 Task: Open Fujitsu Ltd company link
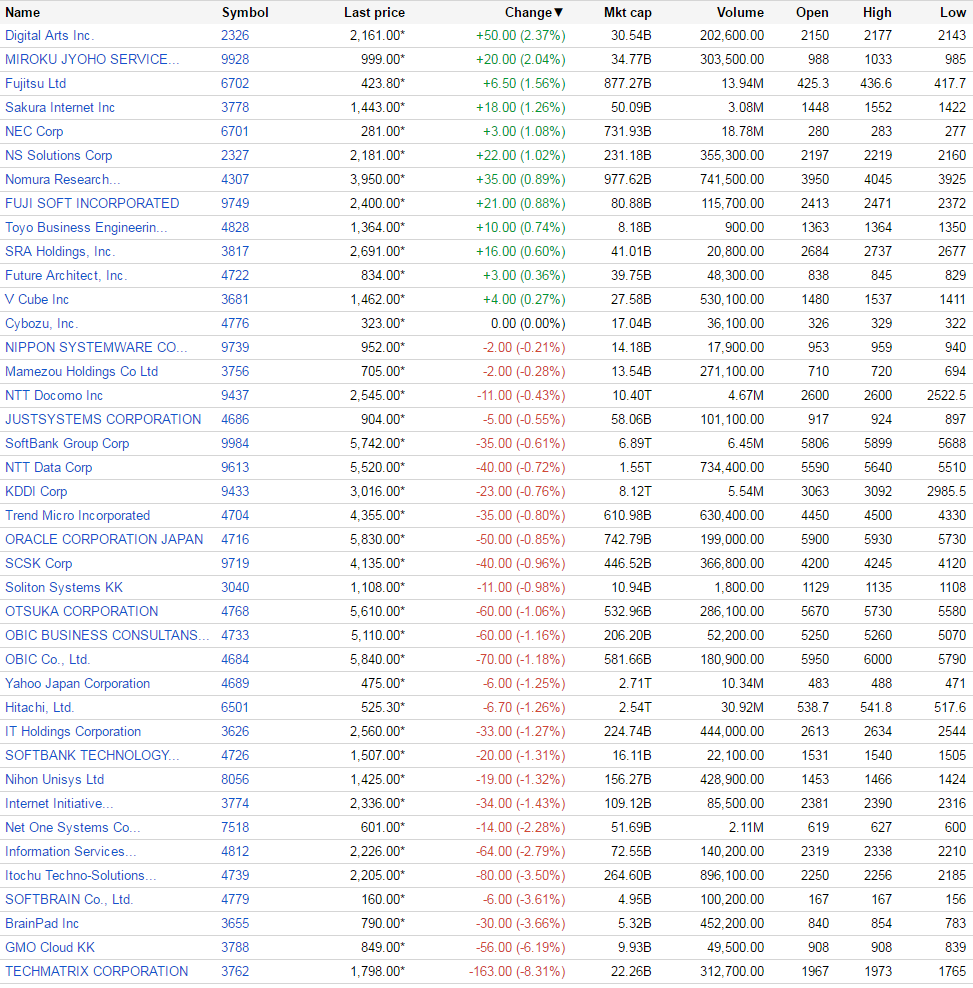pos(35,83)
